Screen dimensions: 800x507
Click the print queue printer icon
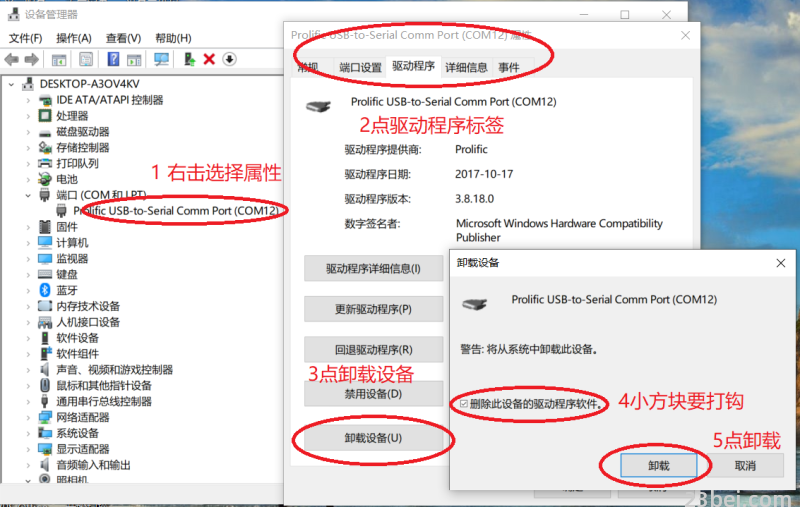point(45,163)
